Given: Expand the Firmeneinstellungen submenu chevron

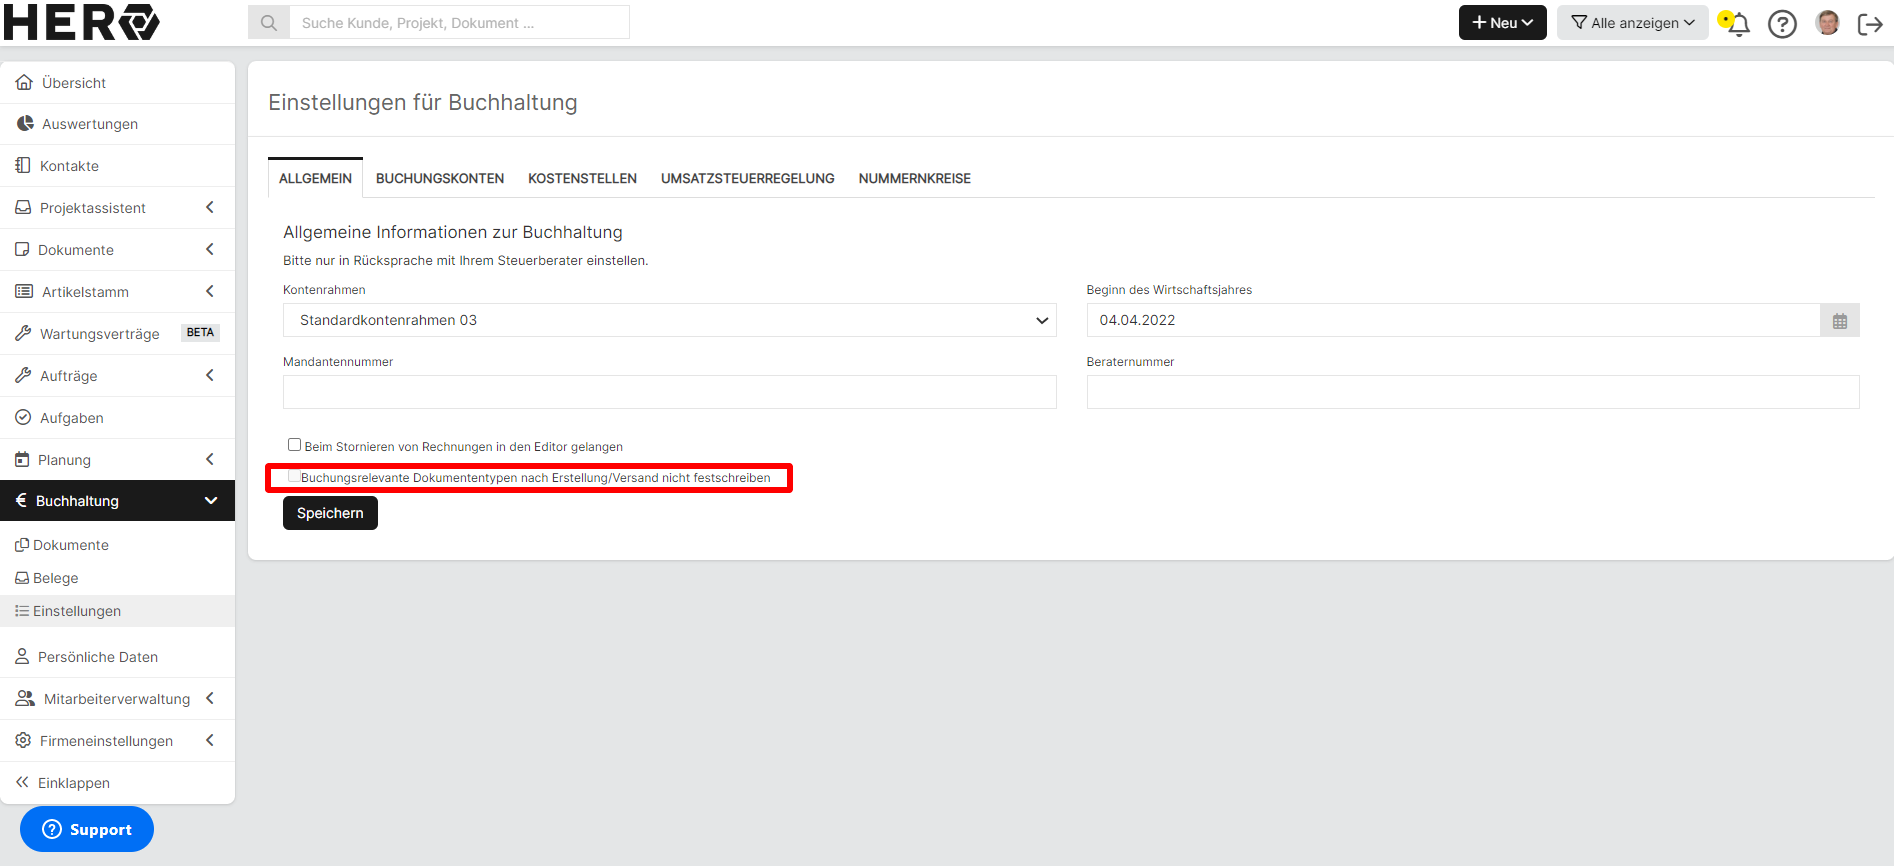Looking at the screenshot, I should (x=210, y=740).
